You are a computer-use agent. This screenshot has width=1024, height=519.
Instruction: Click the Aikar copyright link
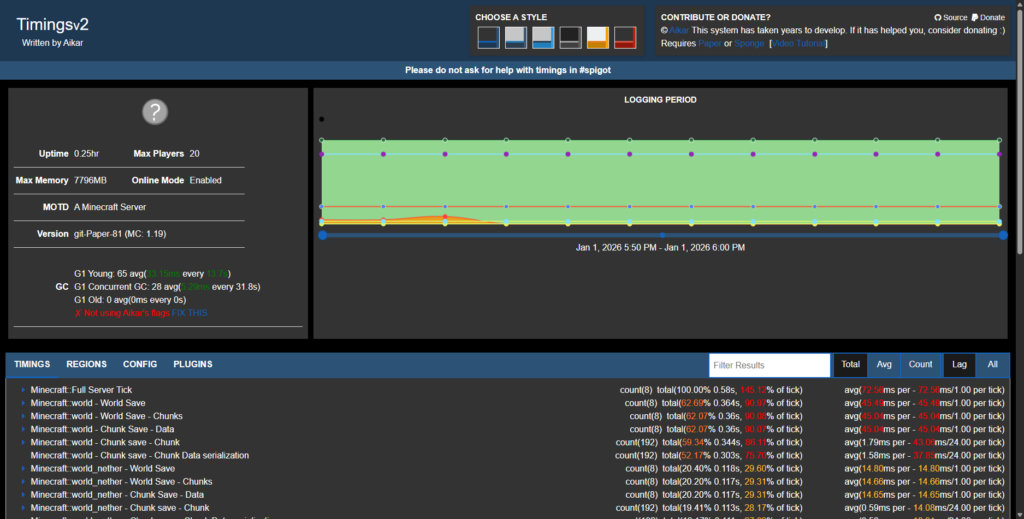[x=679, y=31]
